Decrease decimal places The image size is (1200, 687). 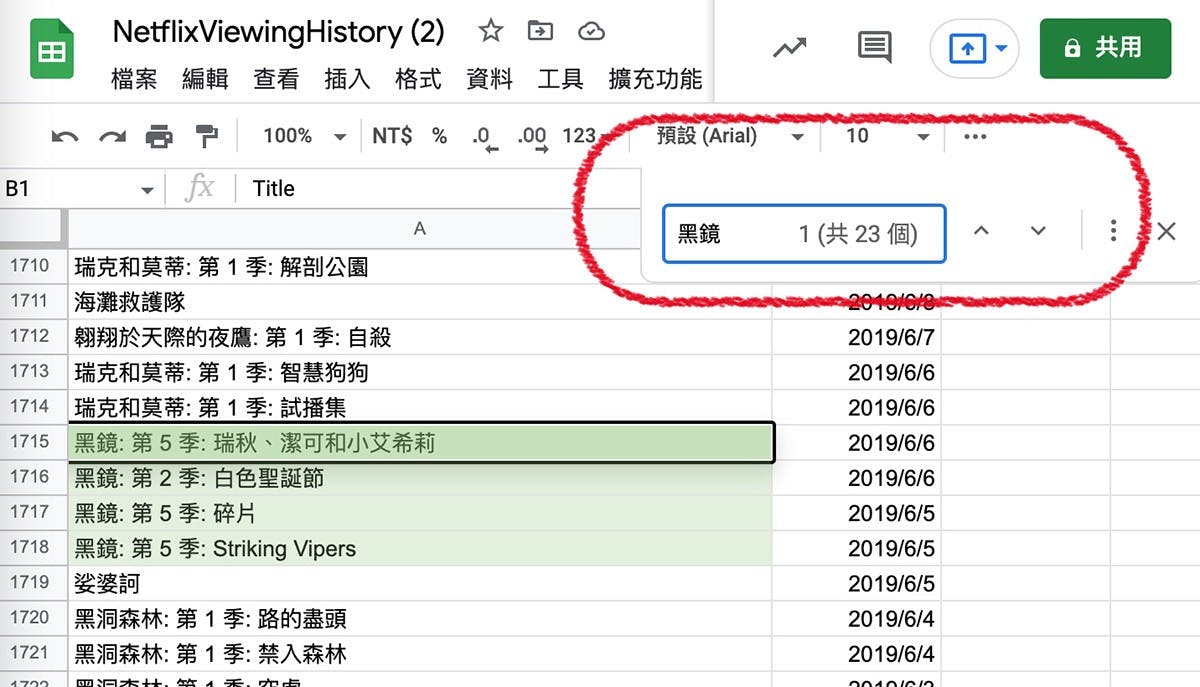(x=484, y=137)
